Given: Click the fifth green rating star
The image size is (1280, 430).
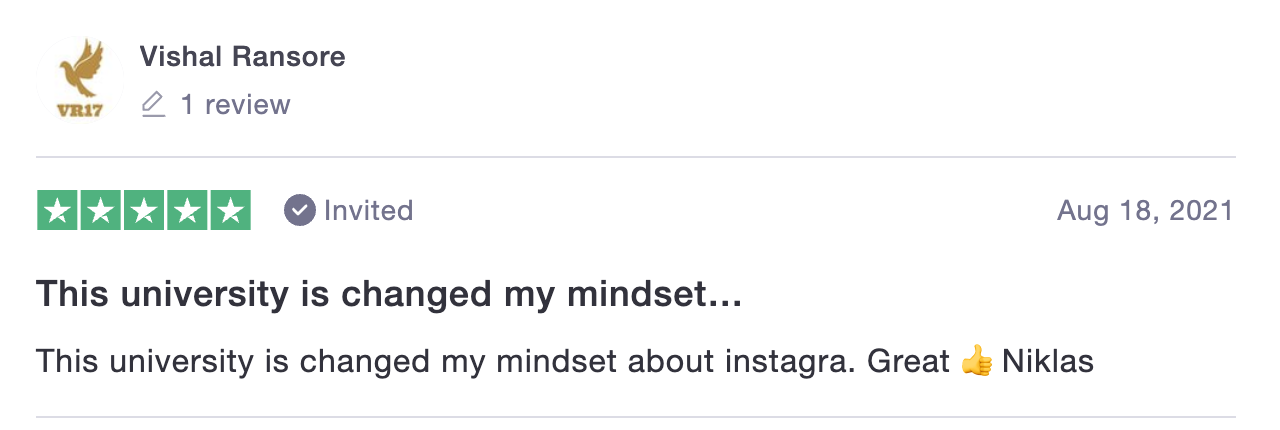Looking at the screenshot, I should (x=230, y=210).
